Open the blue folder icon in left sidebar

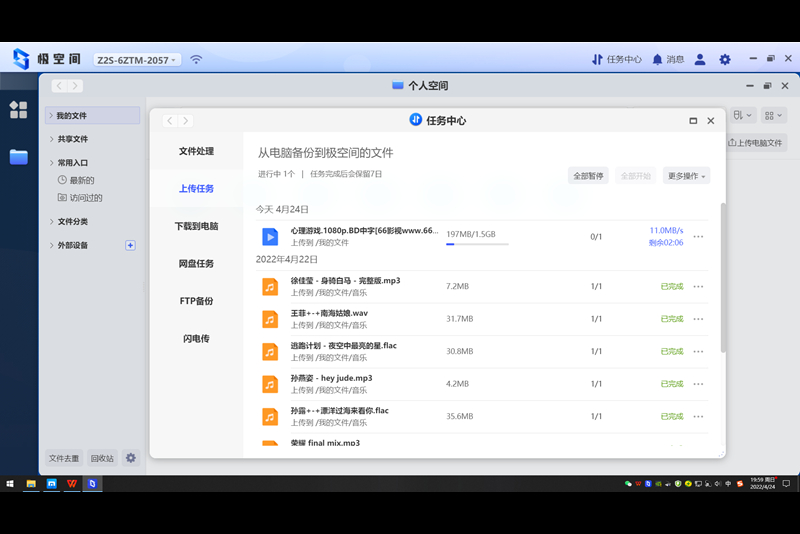[x=18, y=157]
